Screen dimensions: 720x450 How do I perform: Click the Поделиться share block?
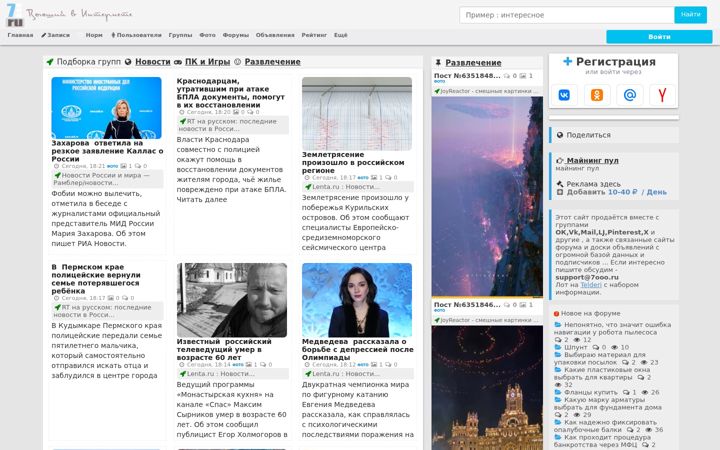coord(614,135)
